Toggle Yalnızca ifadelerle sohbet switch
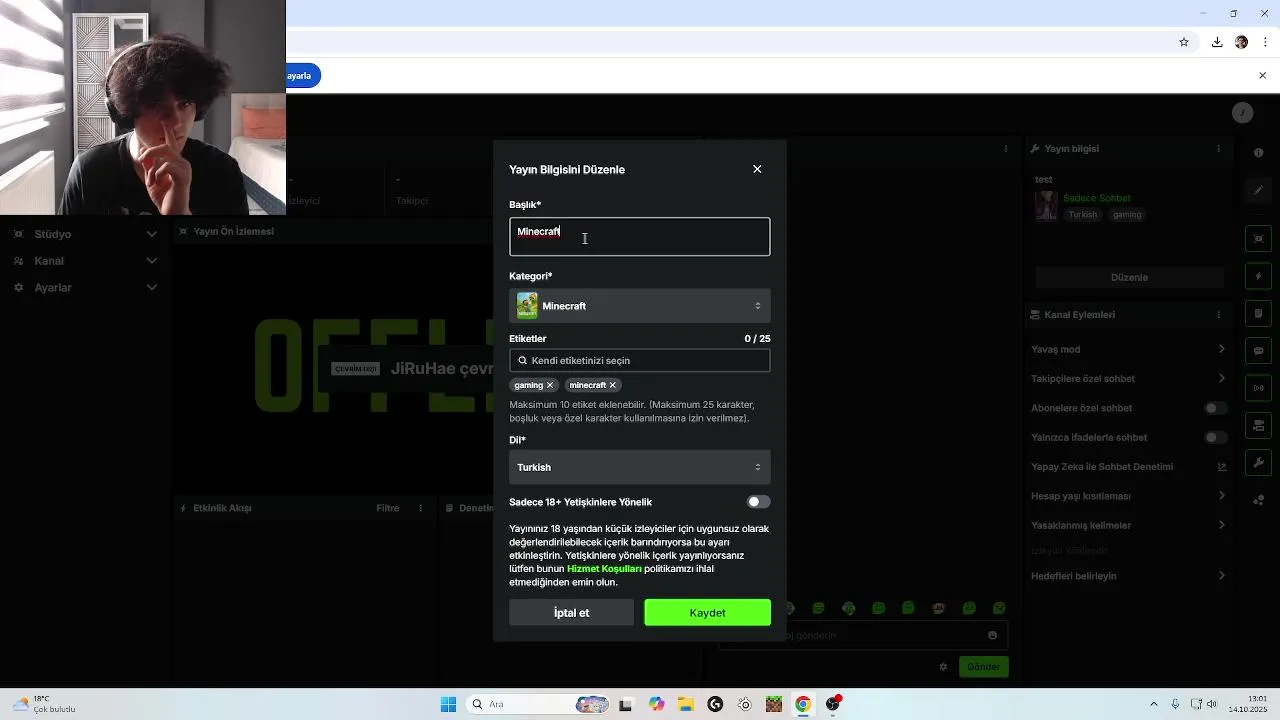1280x720 pixels. (x=1215, y=437)
